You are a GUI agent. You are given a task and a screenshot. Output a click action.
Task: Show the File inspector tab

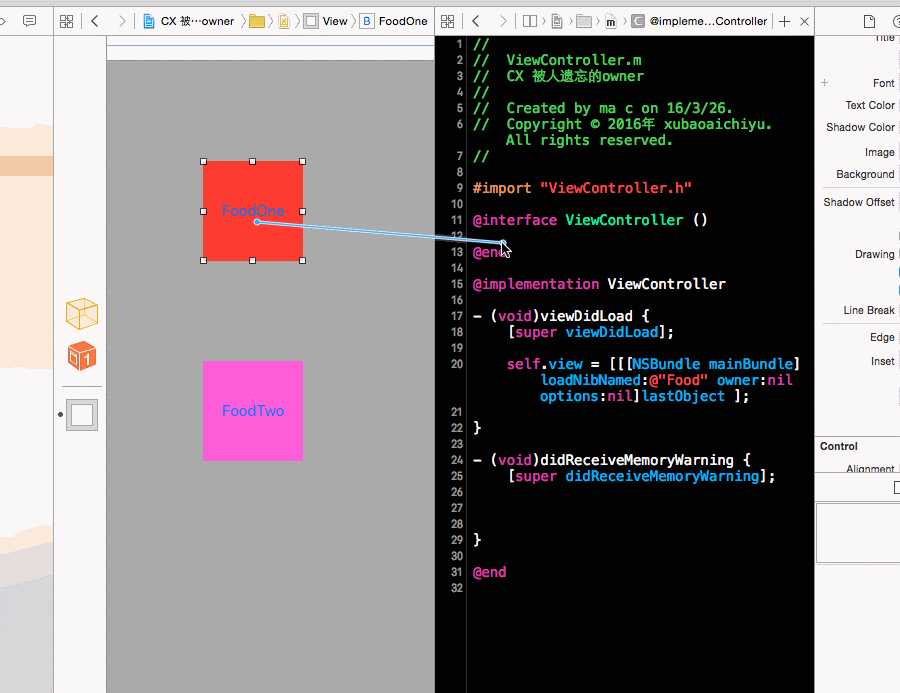(869, 22)
